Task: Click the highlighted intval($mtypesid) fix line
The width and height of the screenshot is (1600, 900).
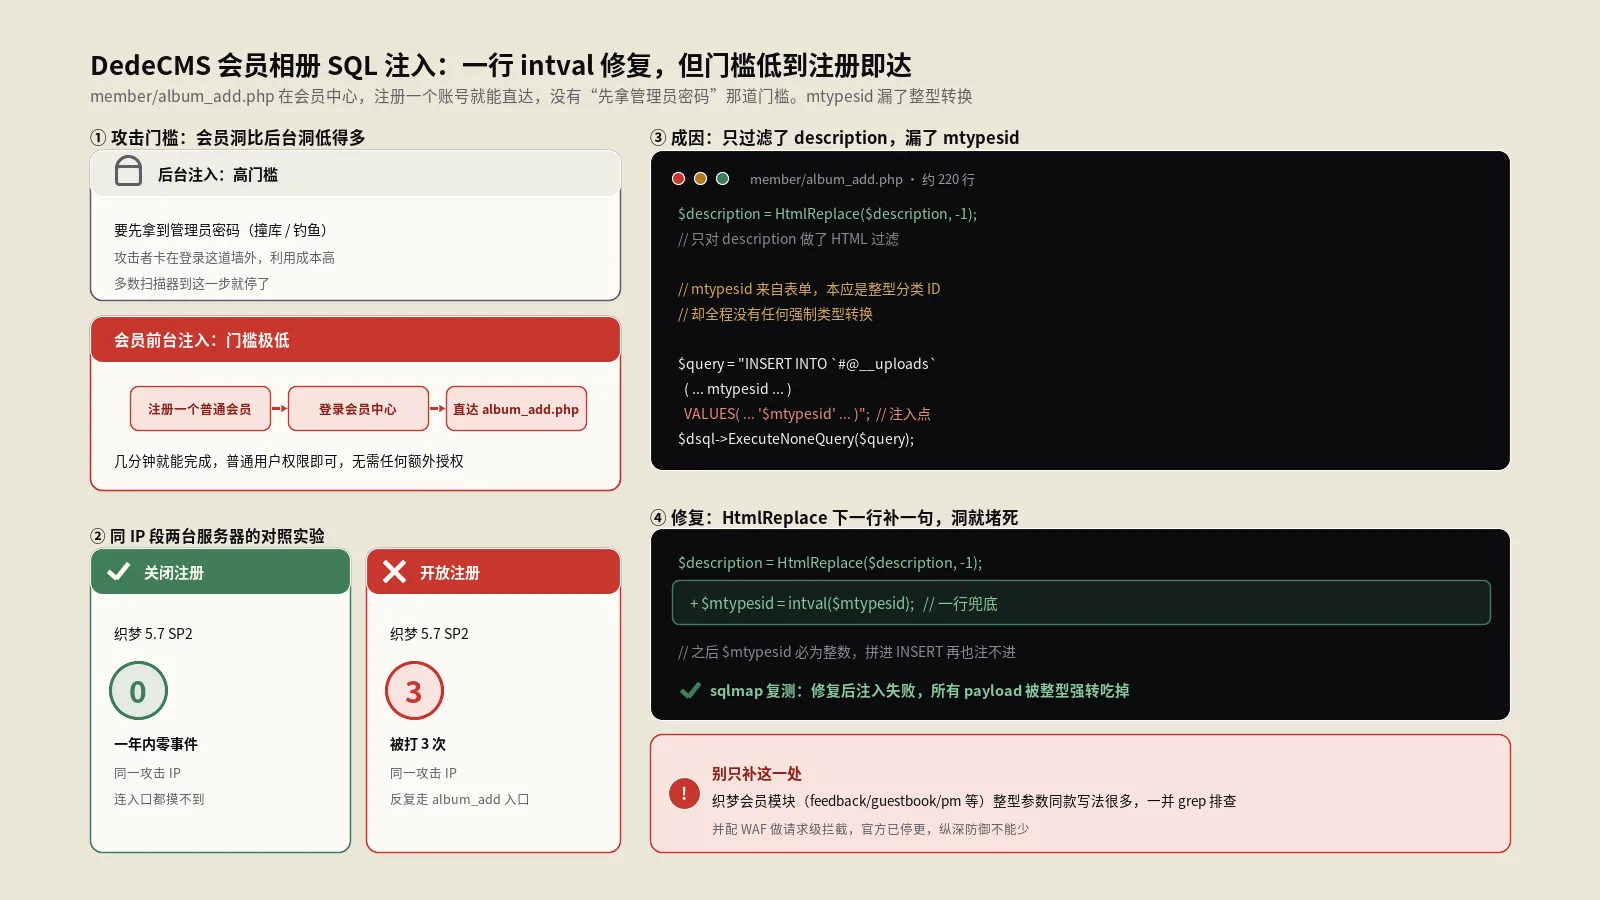Action: (1081, 603)
